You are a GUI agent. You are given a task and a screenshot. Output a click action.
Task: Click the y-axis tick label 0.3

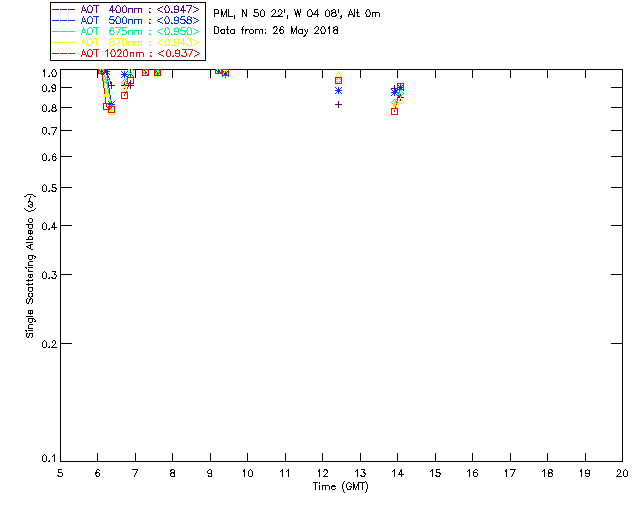point(49,275)
